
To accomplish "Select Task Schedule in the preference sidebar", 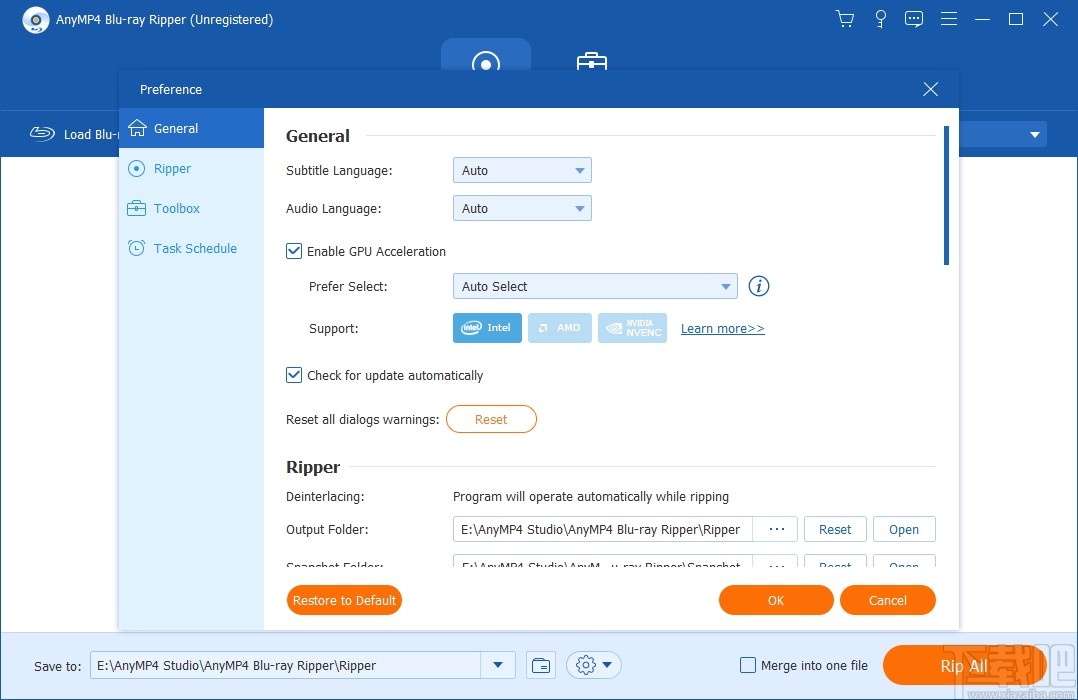I will (191, 248).
